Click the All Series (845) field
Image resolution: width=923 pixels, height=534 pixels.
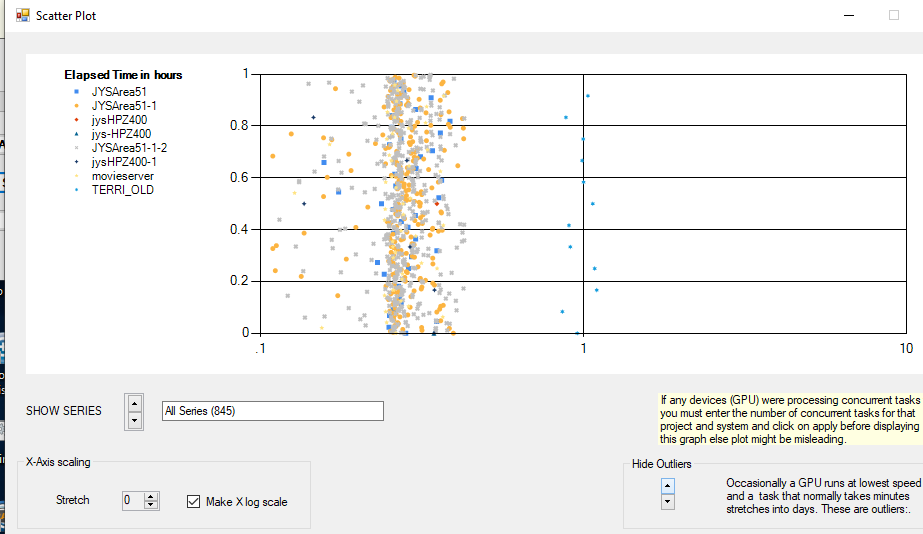click(273, 411)
